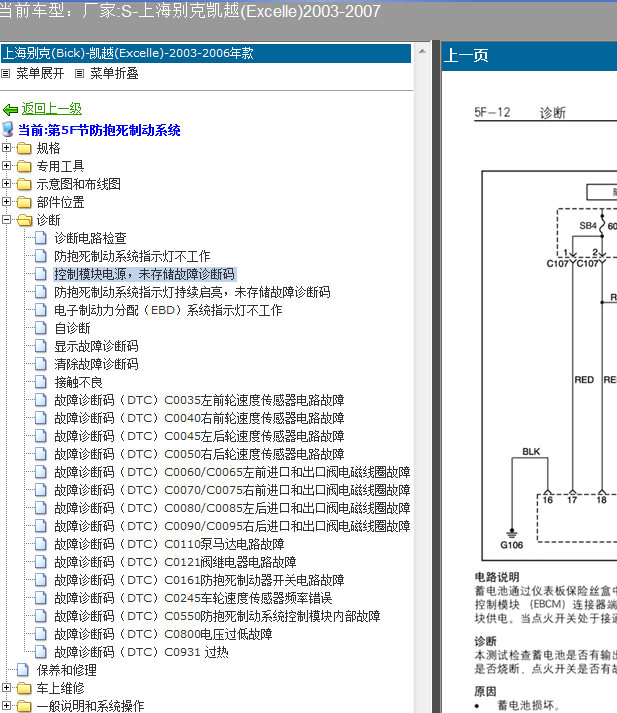Click the page icon beside 显示故障诊断码
Viewport: 617px width, 713px height.
point(41,346)
